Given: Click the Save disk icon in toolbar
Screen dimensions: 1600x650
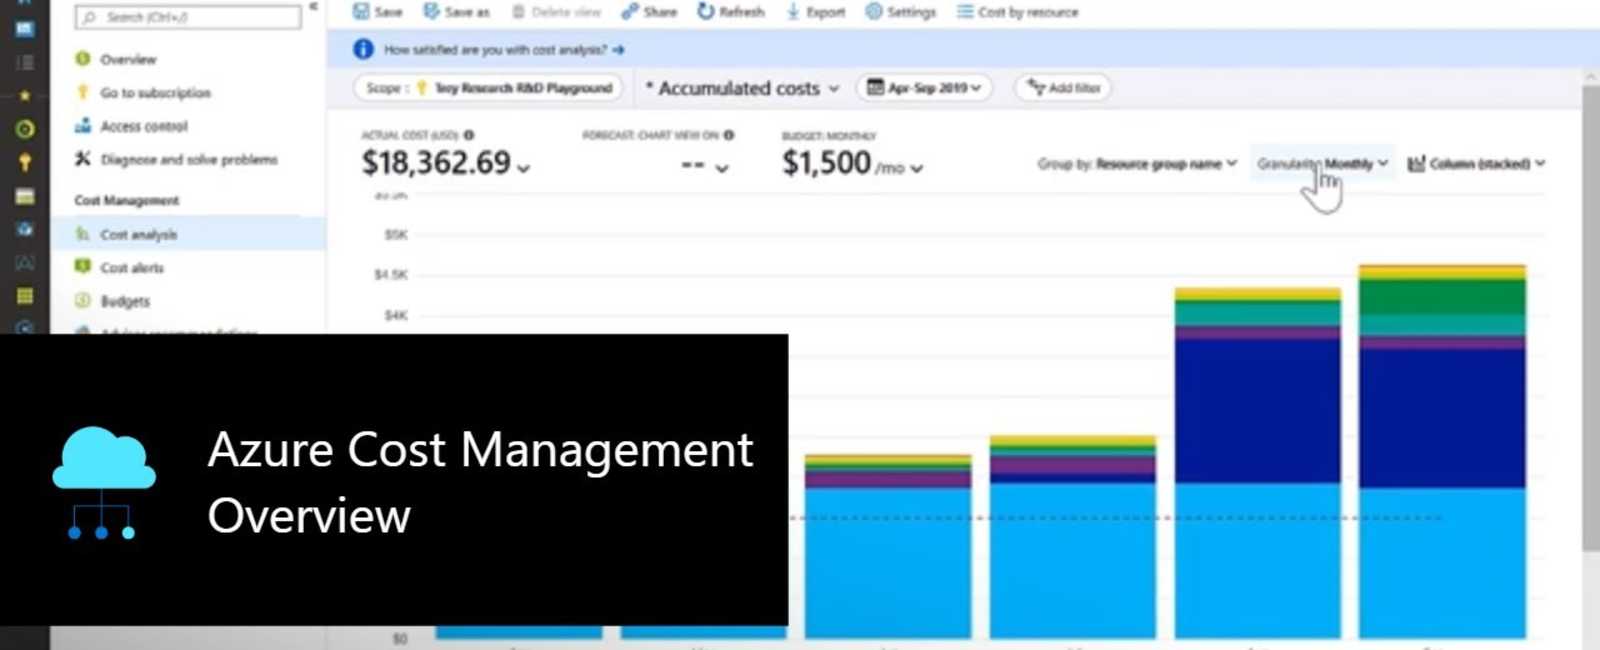Looking at the screenshot, I should (x=361, y=11).
